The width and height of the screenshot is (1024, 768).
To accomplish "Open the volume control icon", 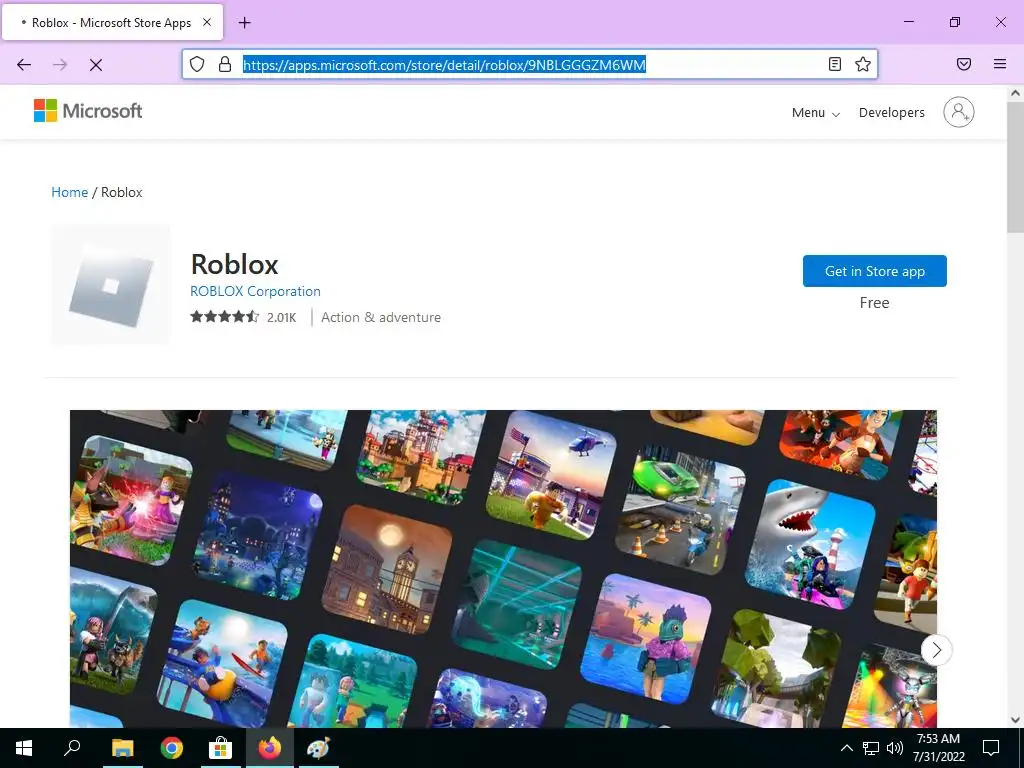I will (895, 748).
